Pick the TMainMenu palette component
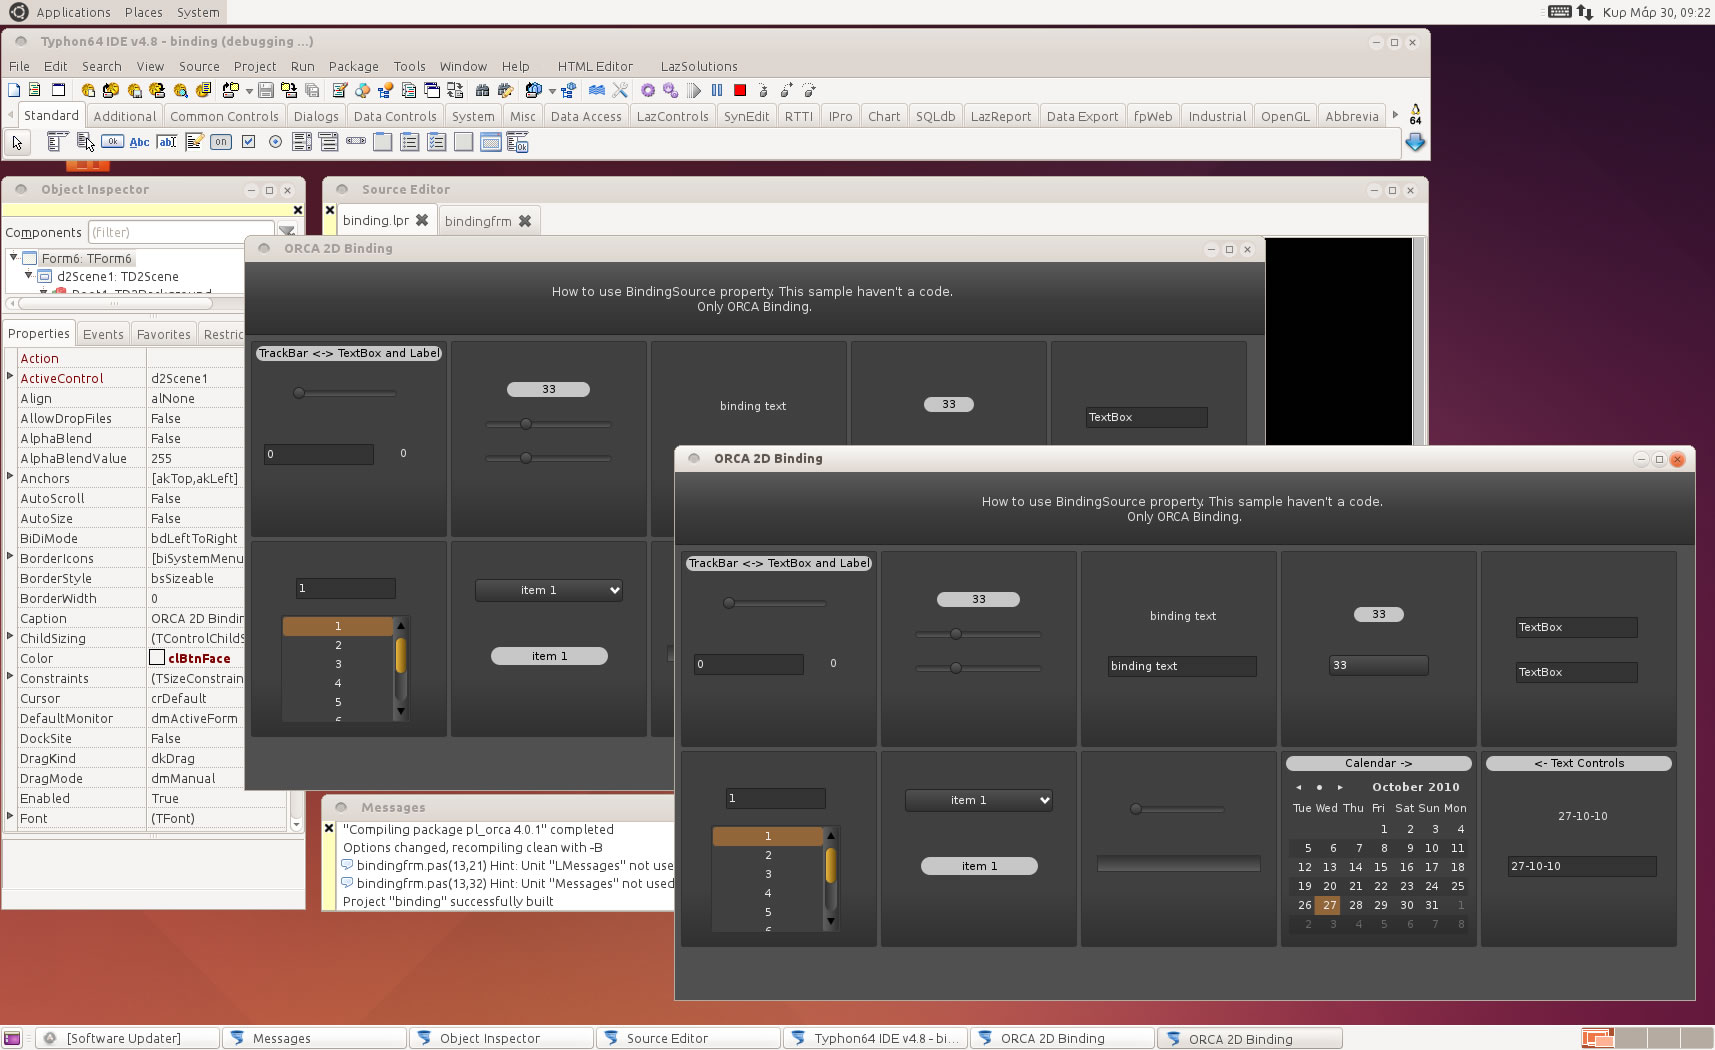The width and height of the screenshot is (1715, 1050). pos(58,142)
